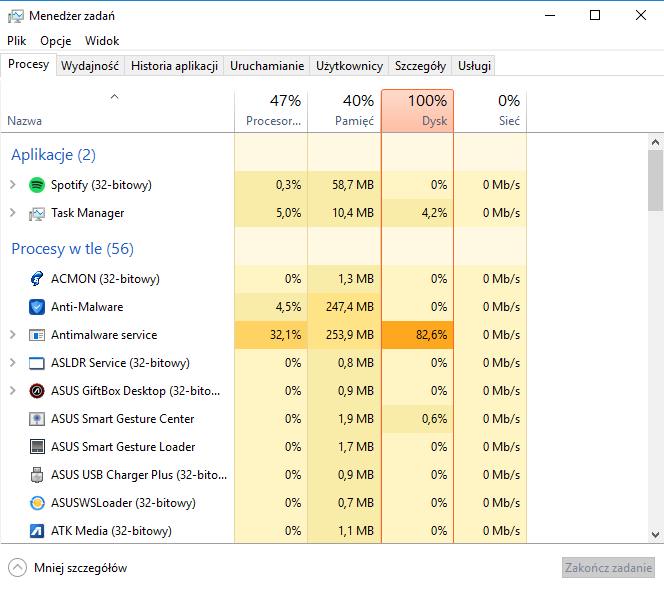664x589 pixels.
Task: Click the ASUS USB Charger Plus icon
Action: click(x=37, y=475)
